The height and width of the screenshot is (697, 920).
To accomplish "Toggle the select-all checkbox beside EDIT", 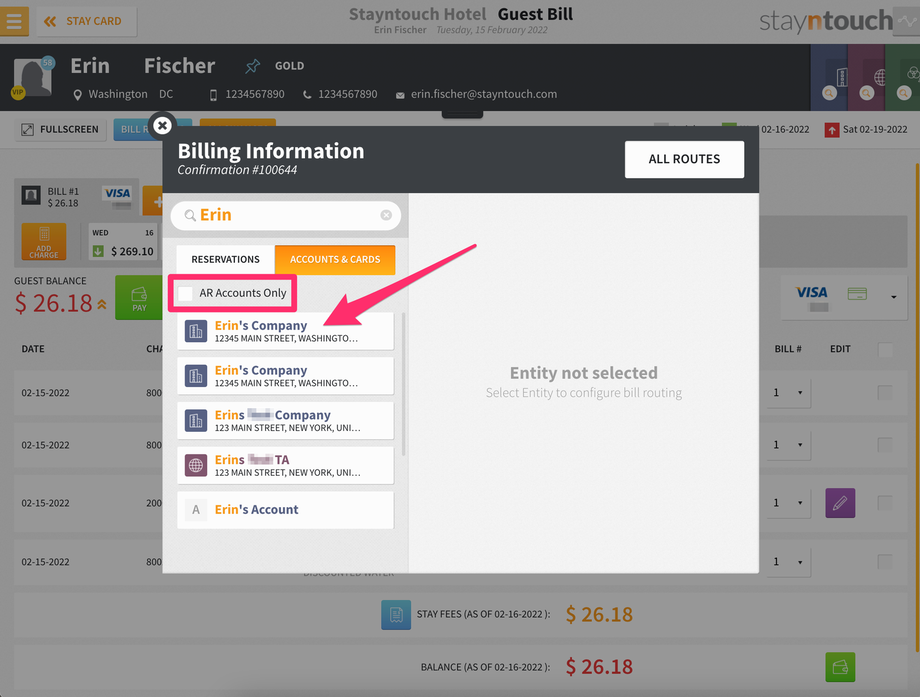I will click(885, 350).
